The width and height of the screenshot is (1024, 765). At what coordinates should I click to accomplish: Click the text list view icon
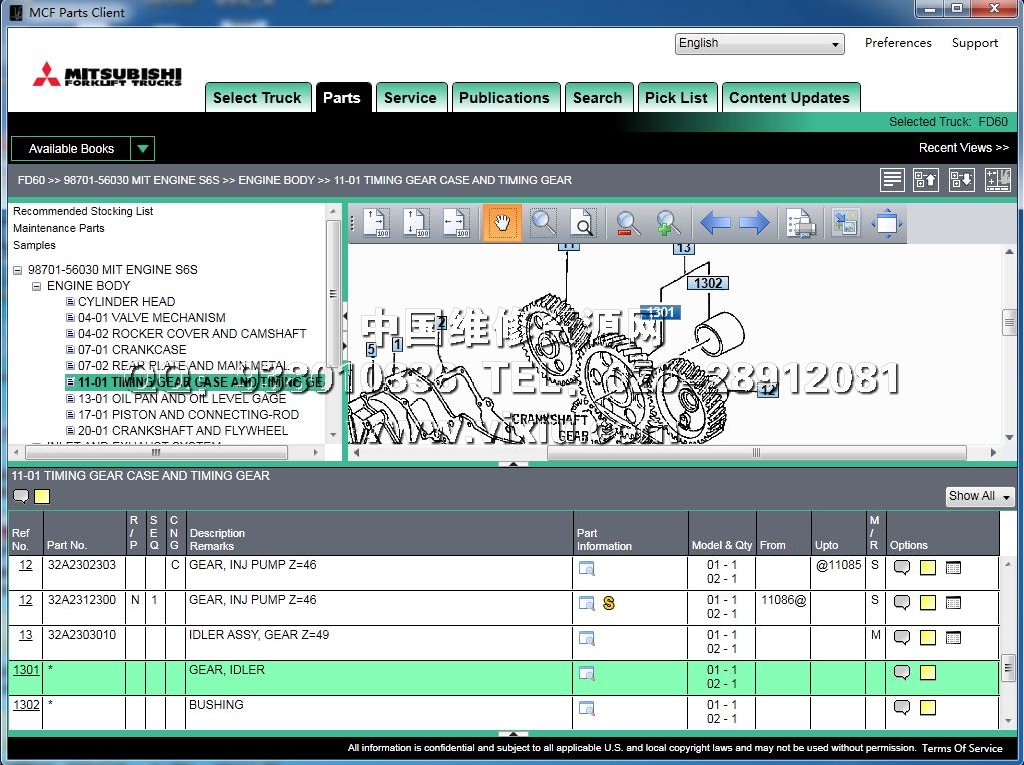(893, 180)
